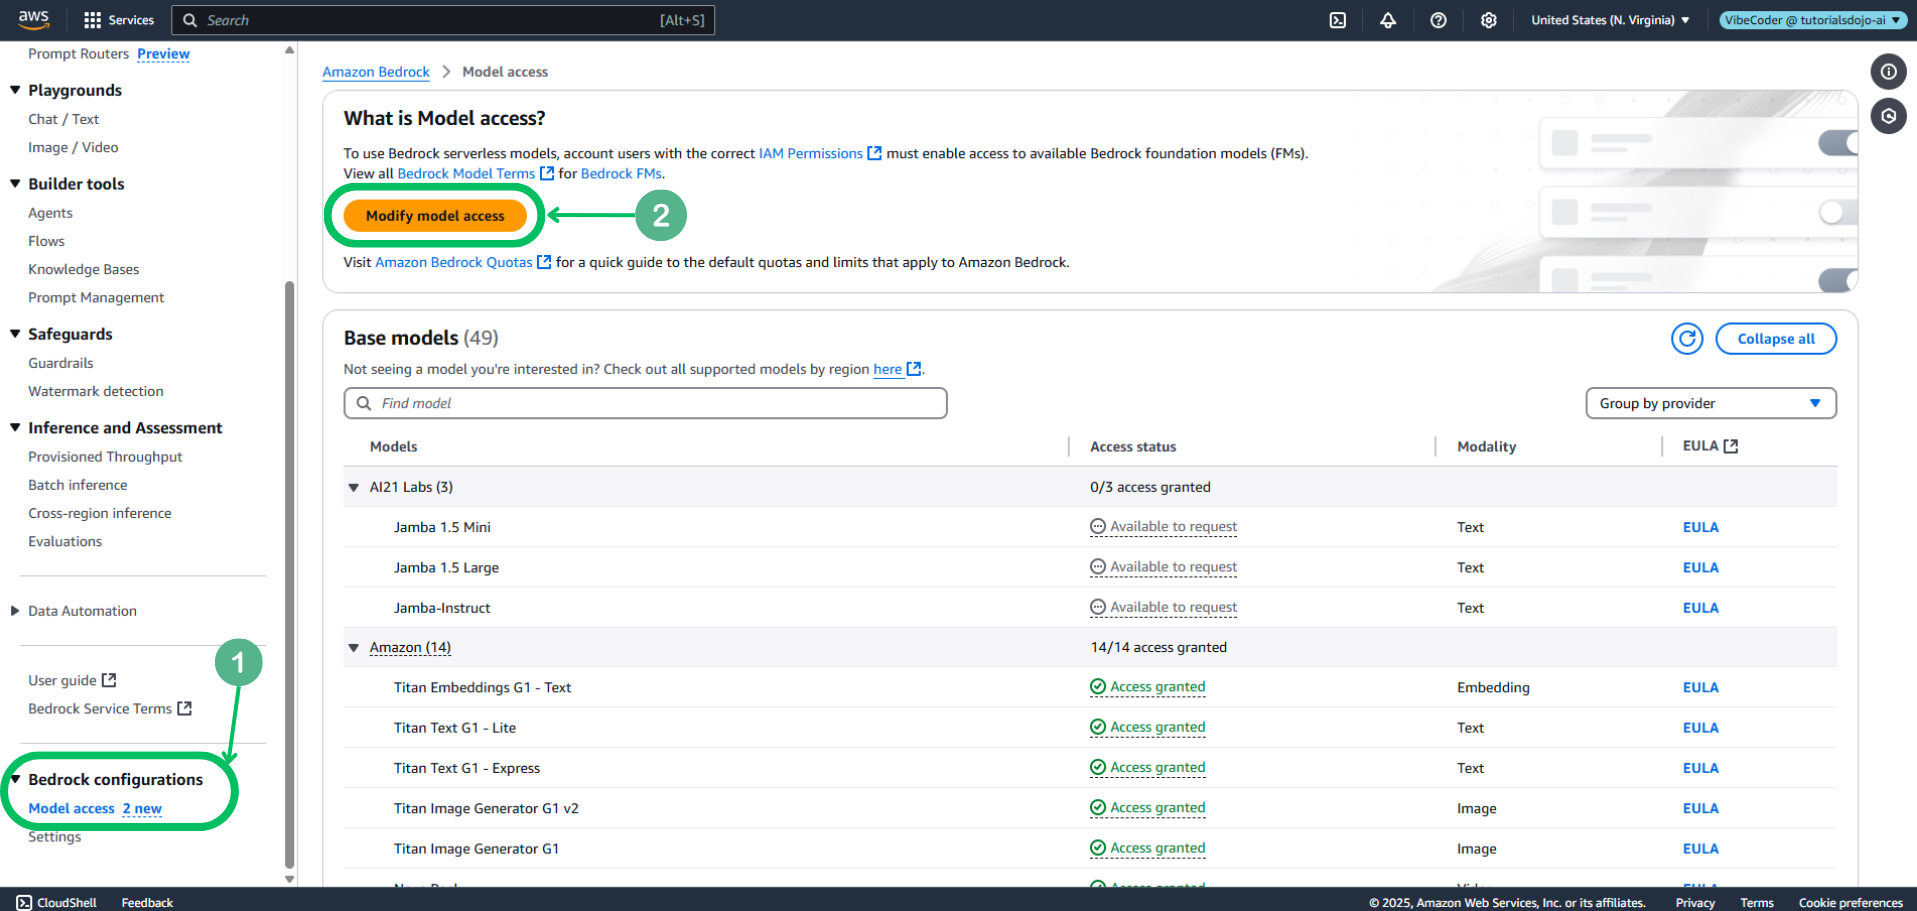
Task: Click the AWS logo home icon
Action: (x=33, y=19)
